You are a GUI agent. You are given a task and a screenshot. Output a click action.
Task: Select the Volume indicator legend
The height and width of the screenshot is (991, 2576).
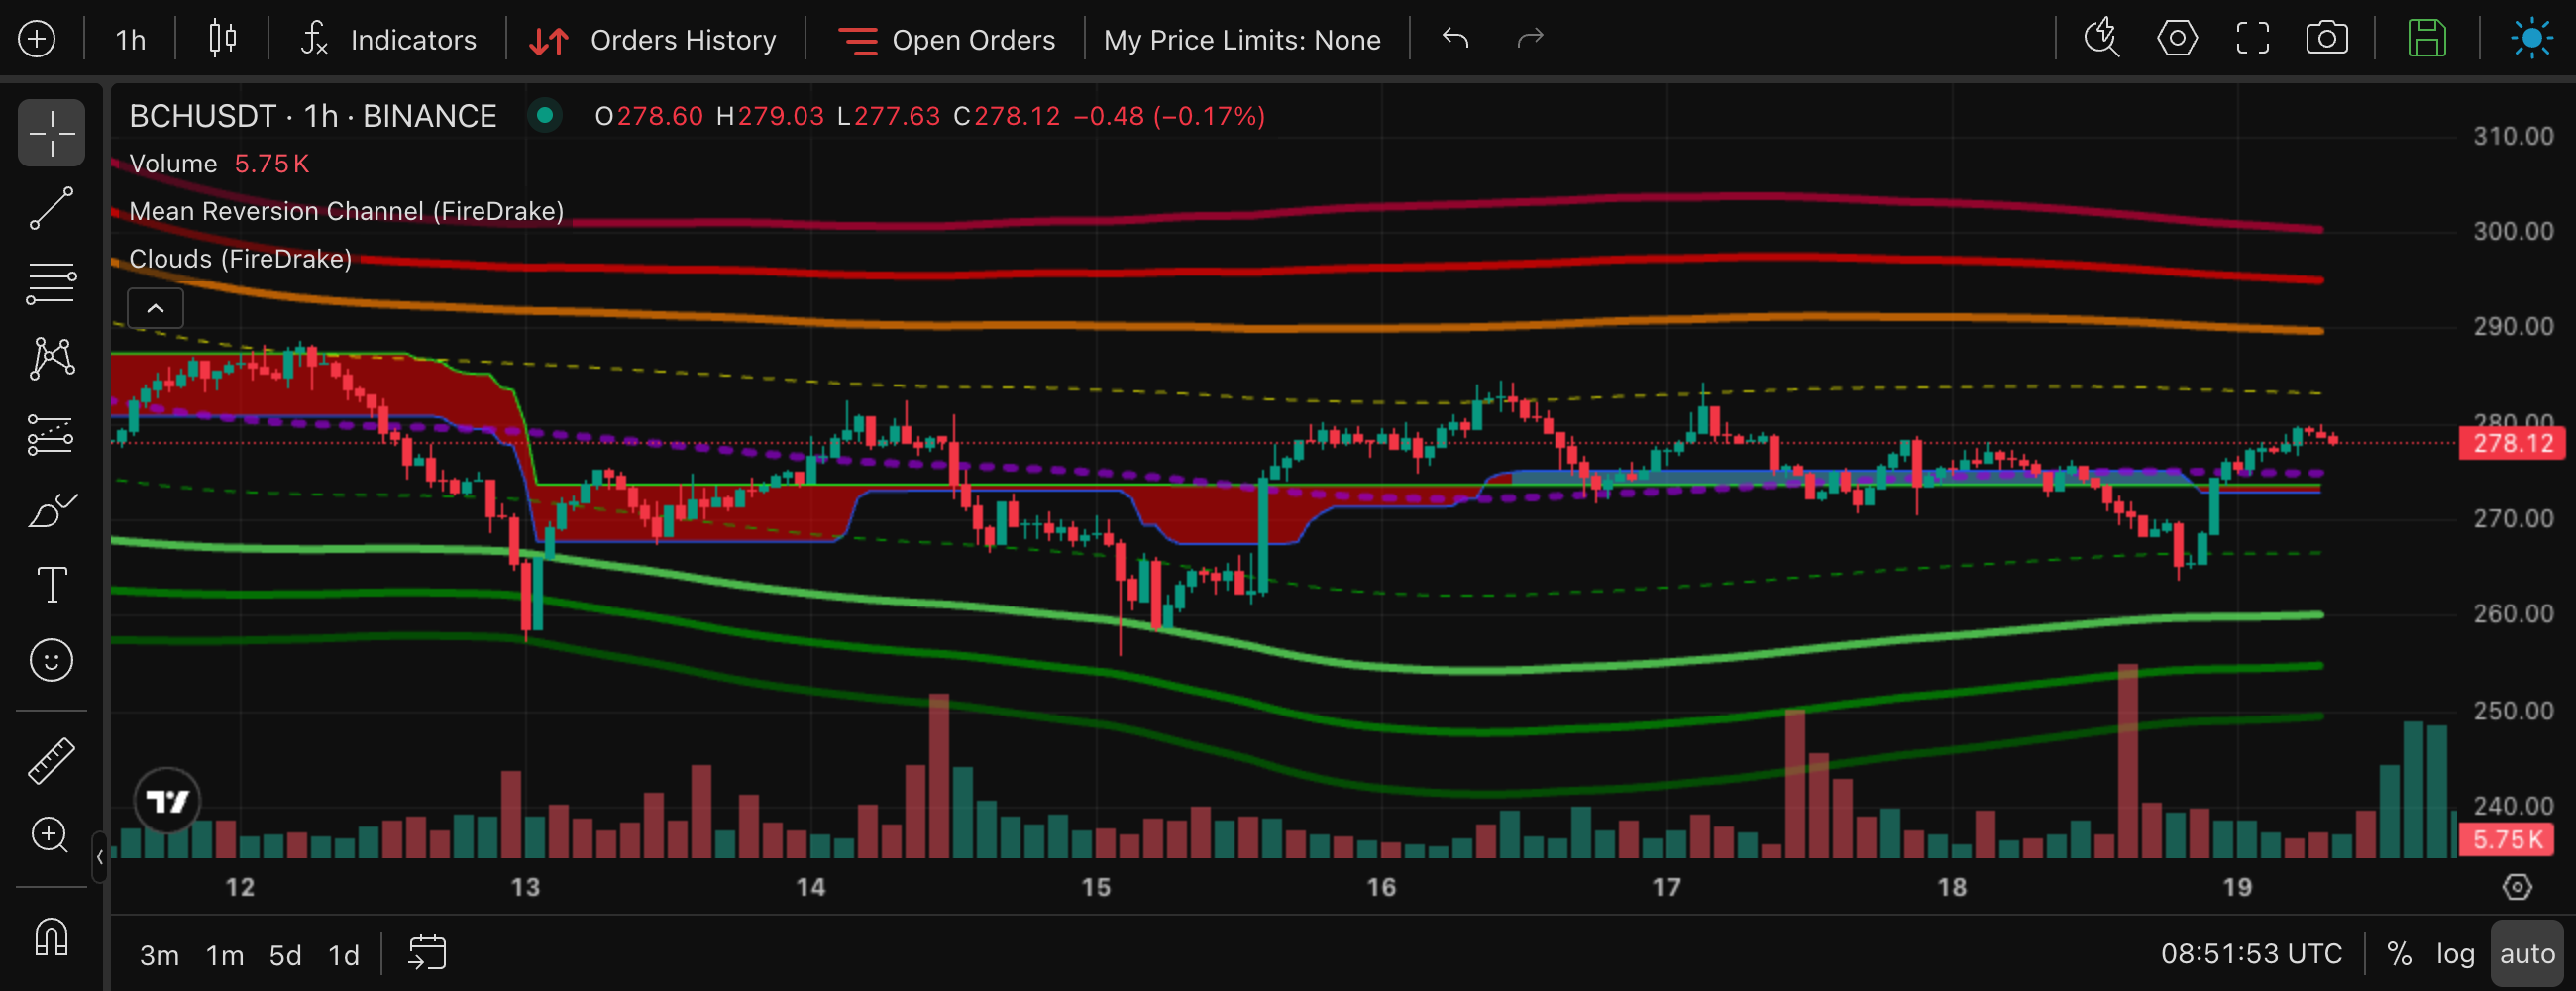point(173,163)
